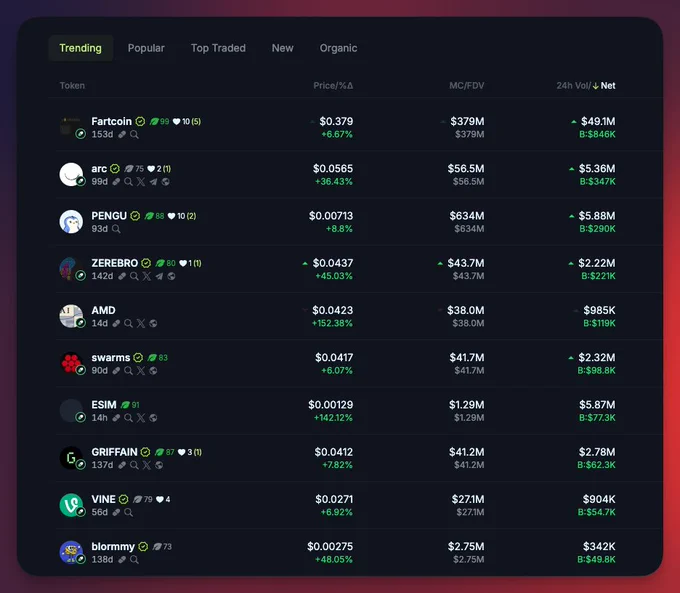Click the search icon on AMD row
Screen dimensions: 680x593
128,324
